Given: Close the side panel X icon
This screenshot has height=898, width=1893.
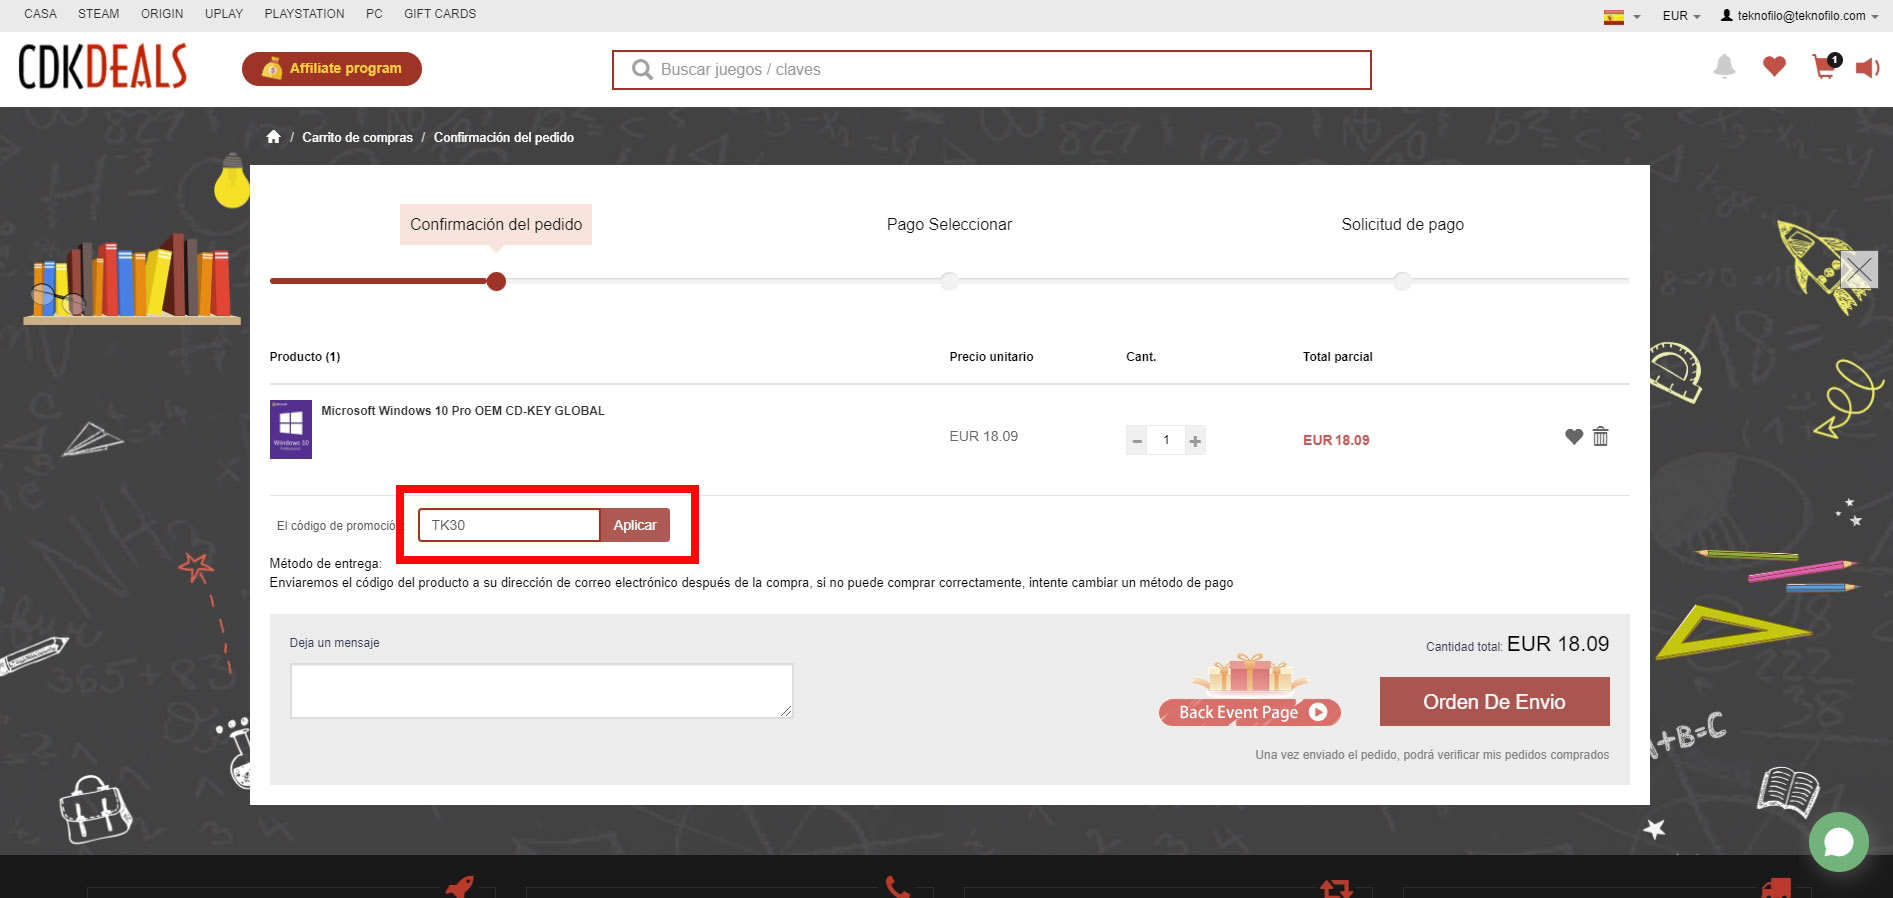Looking at the screenshot, I should [x=1859, y=269].
